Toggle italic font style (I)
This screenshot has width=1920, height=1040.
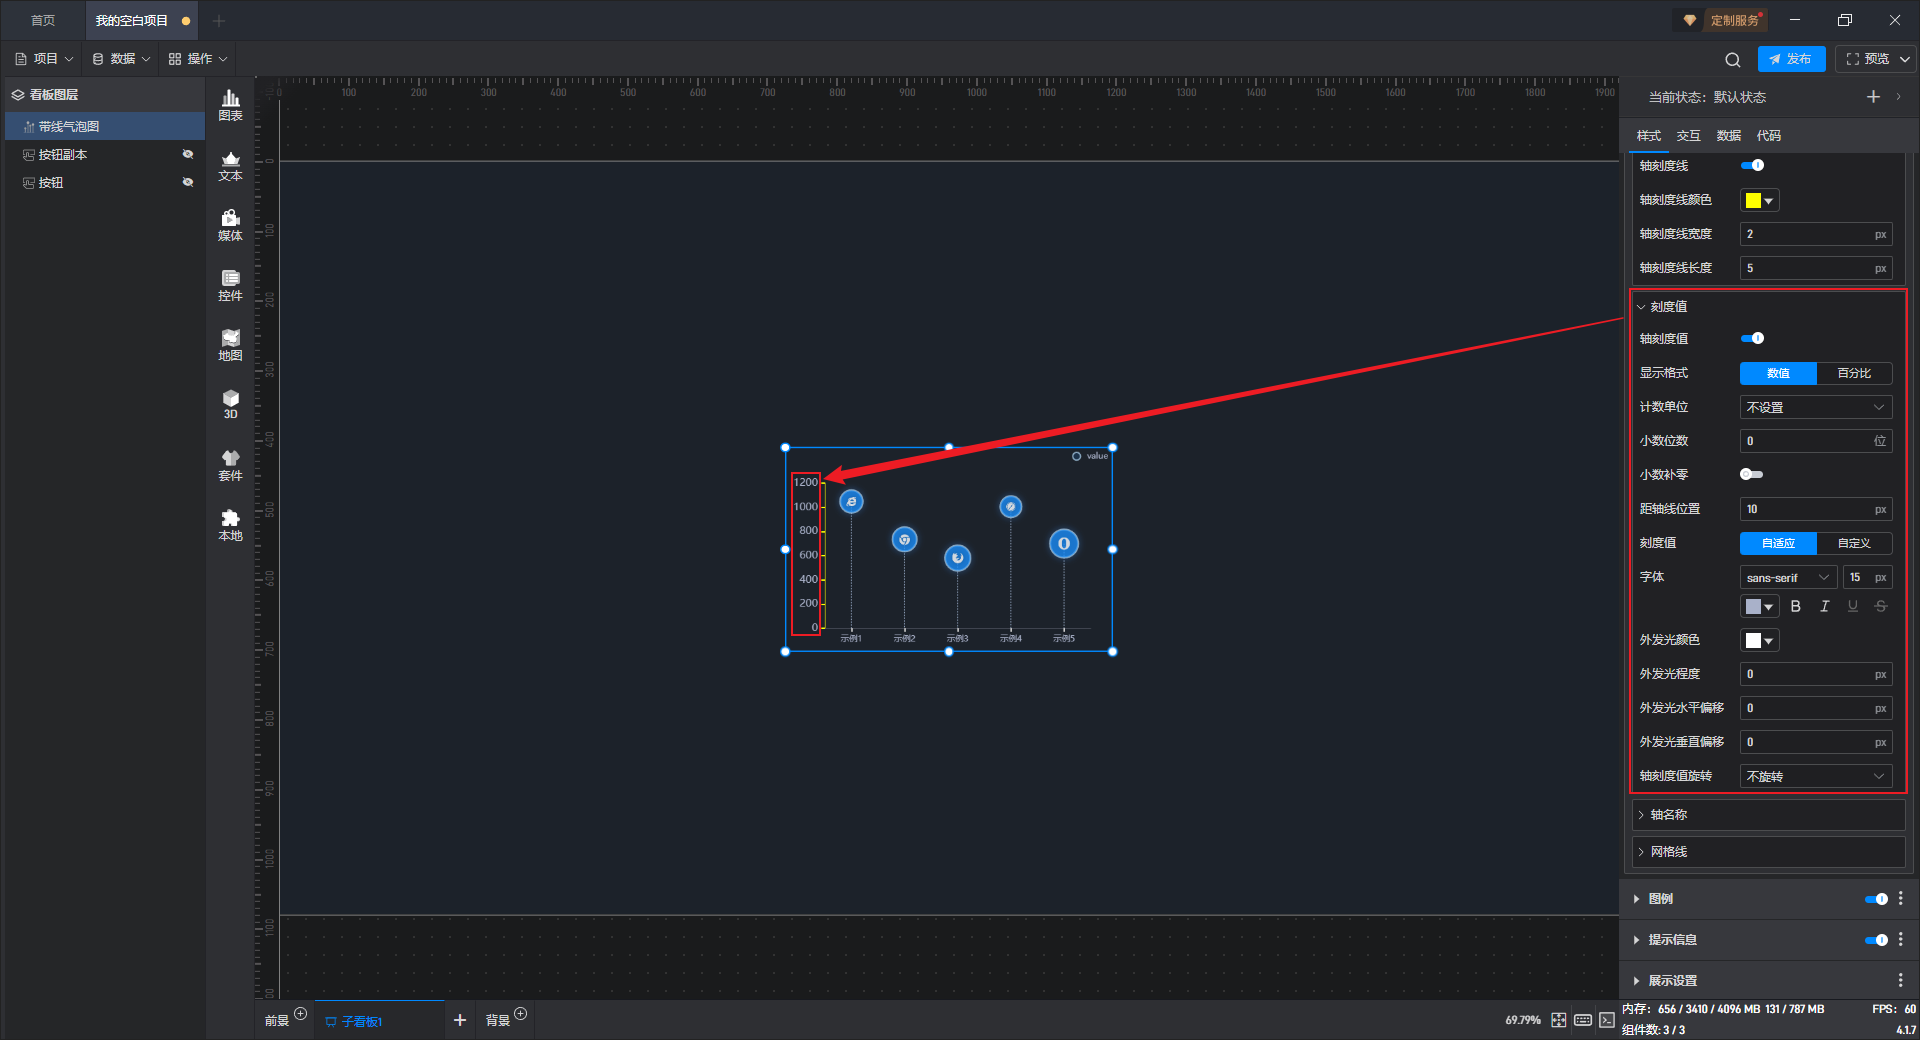coord(1824,606)
